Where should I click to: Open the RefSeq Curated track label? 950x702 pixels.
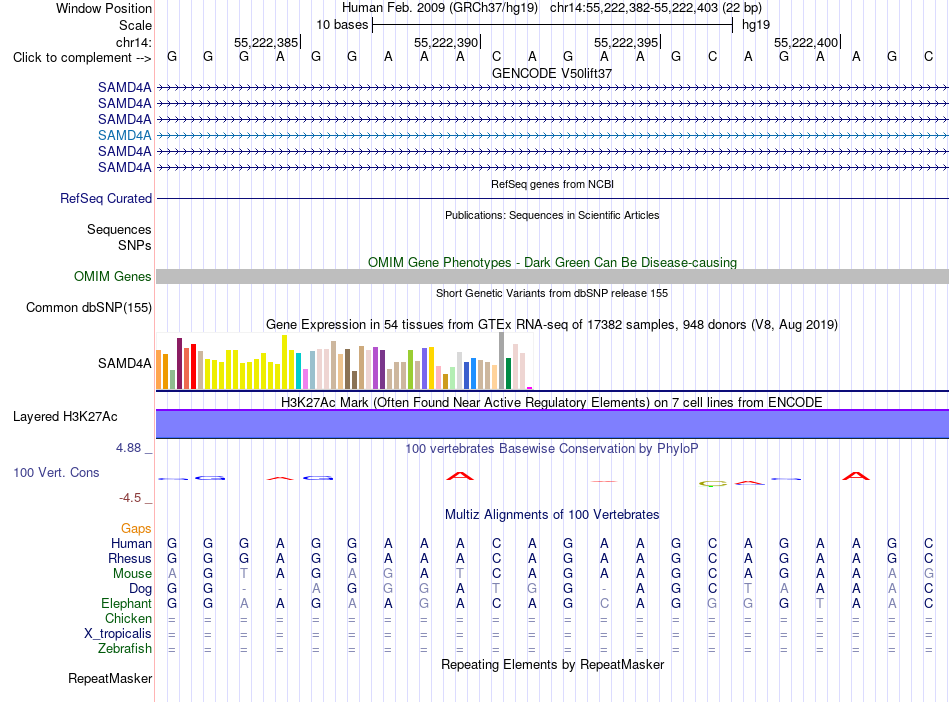(x=106, y=198)
